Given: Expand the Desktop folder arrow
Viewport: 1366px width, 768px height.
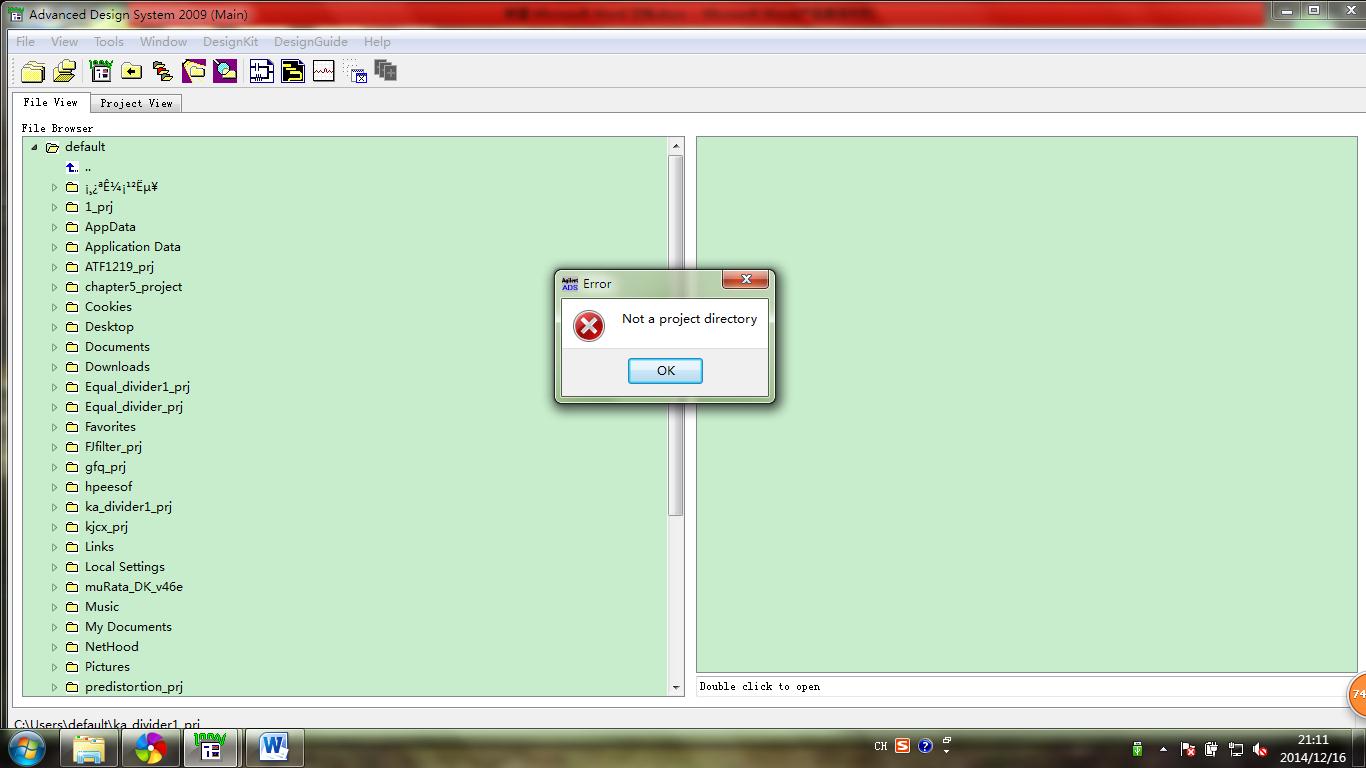Looking at the screenshot, I should [x=55, y=327].
